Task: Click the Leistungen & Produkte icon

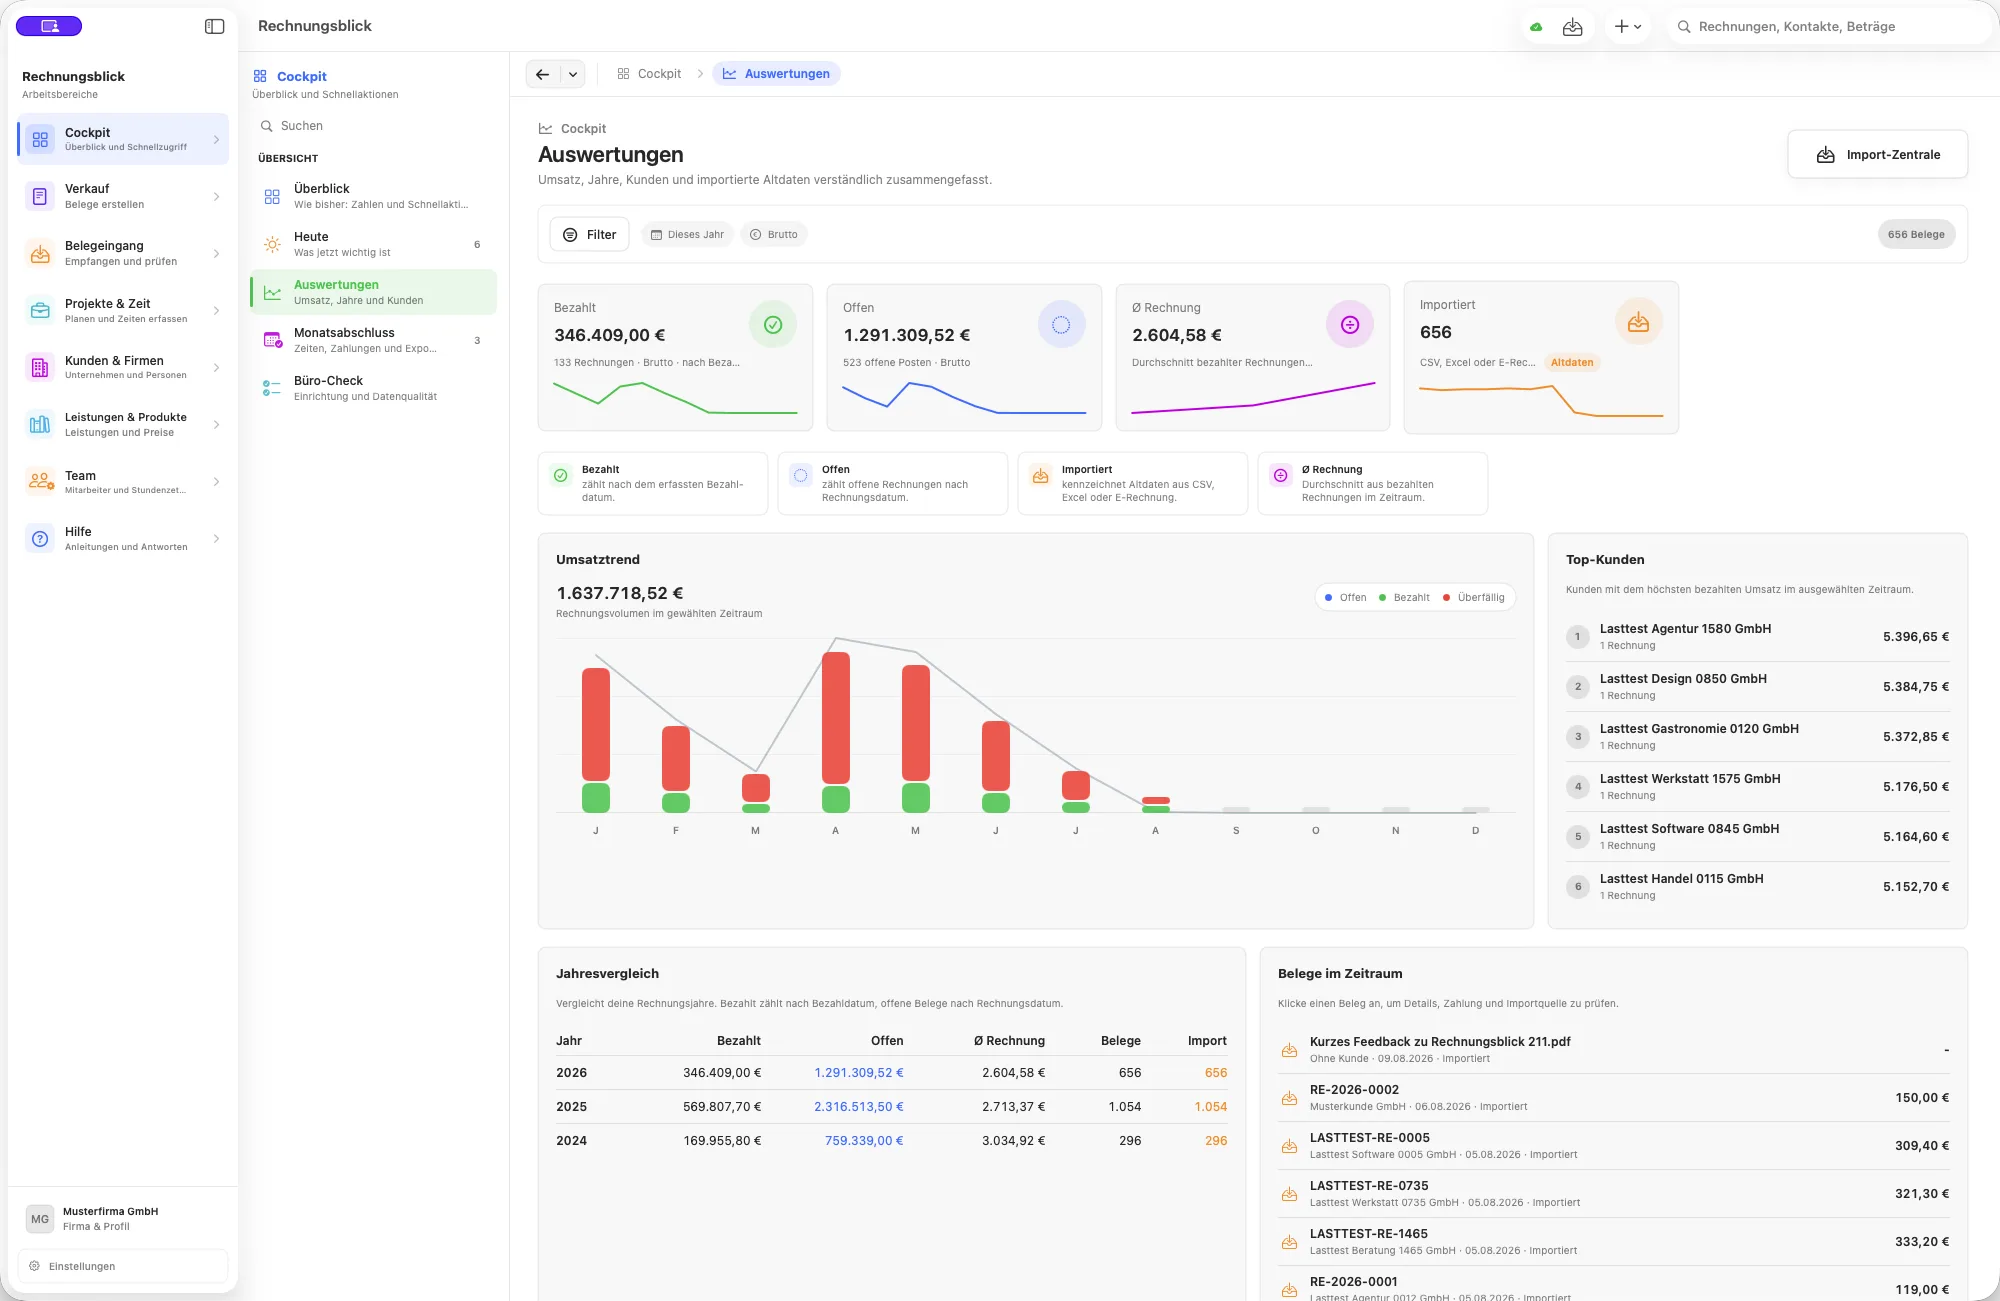Action: pyautogui.click(x=40, y=424)
